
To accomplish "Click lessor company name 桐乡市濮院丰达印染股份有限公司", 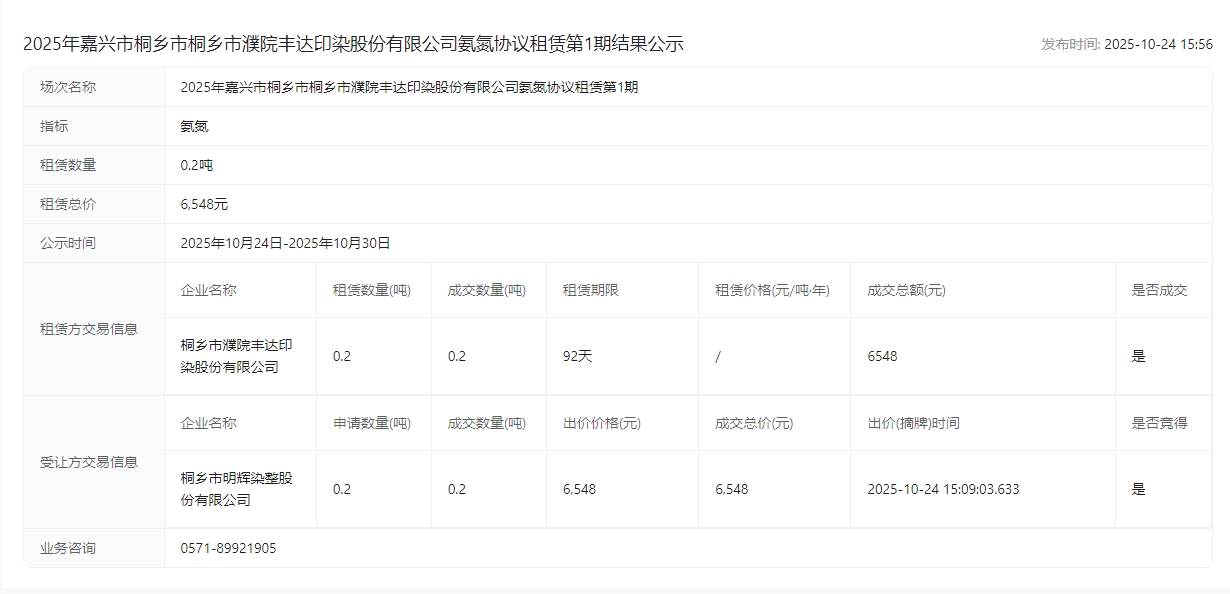I will tap(236, 356).
